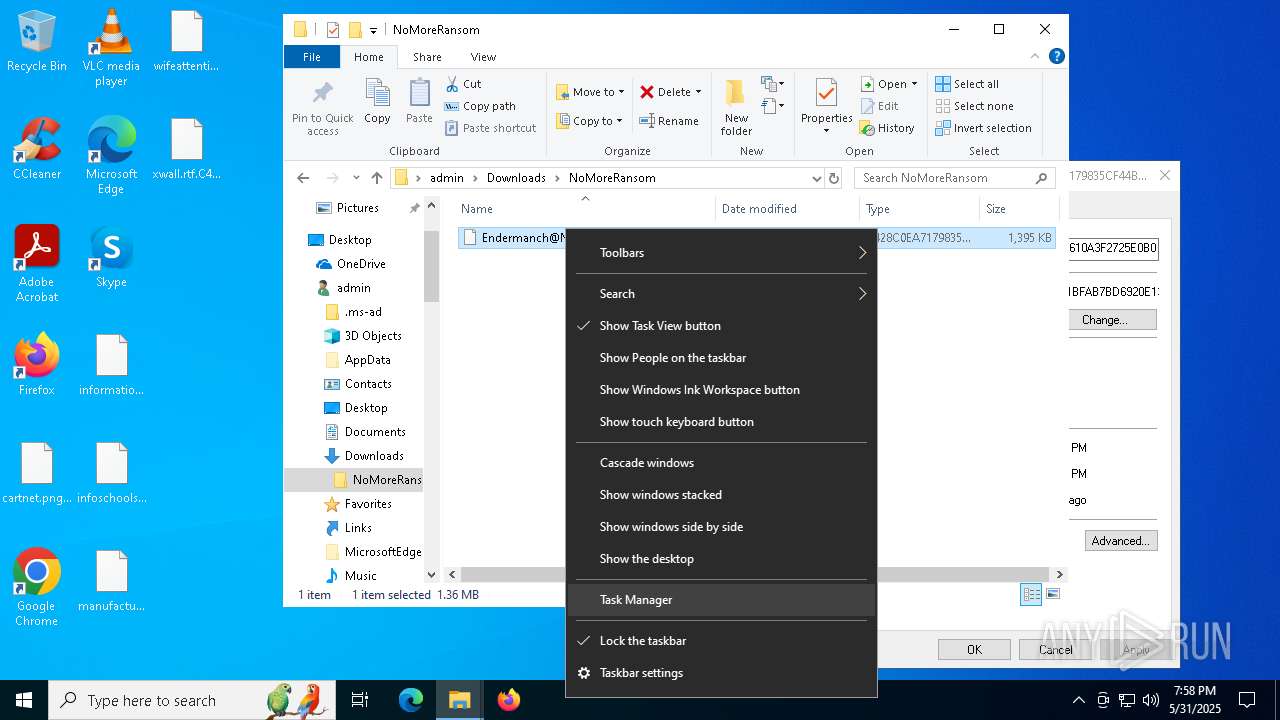
Task: Open Quick Access Toolbar customize dropdown
Action: 373,30
